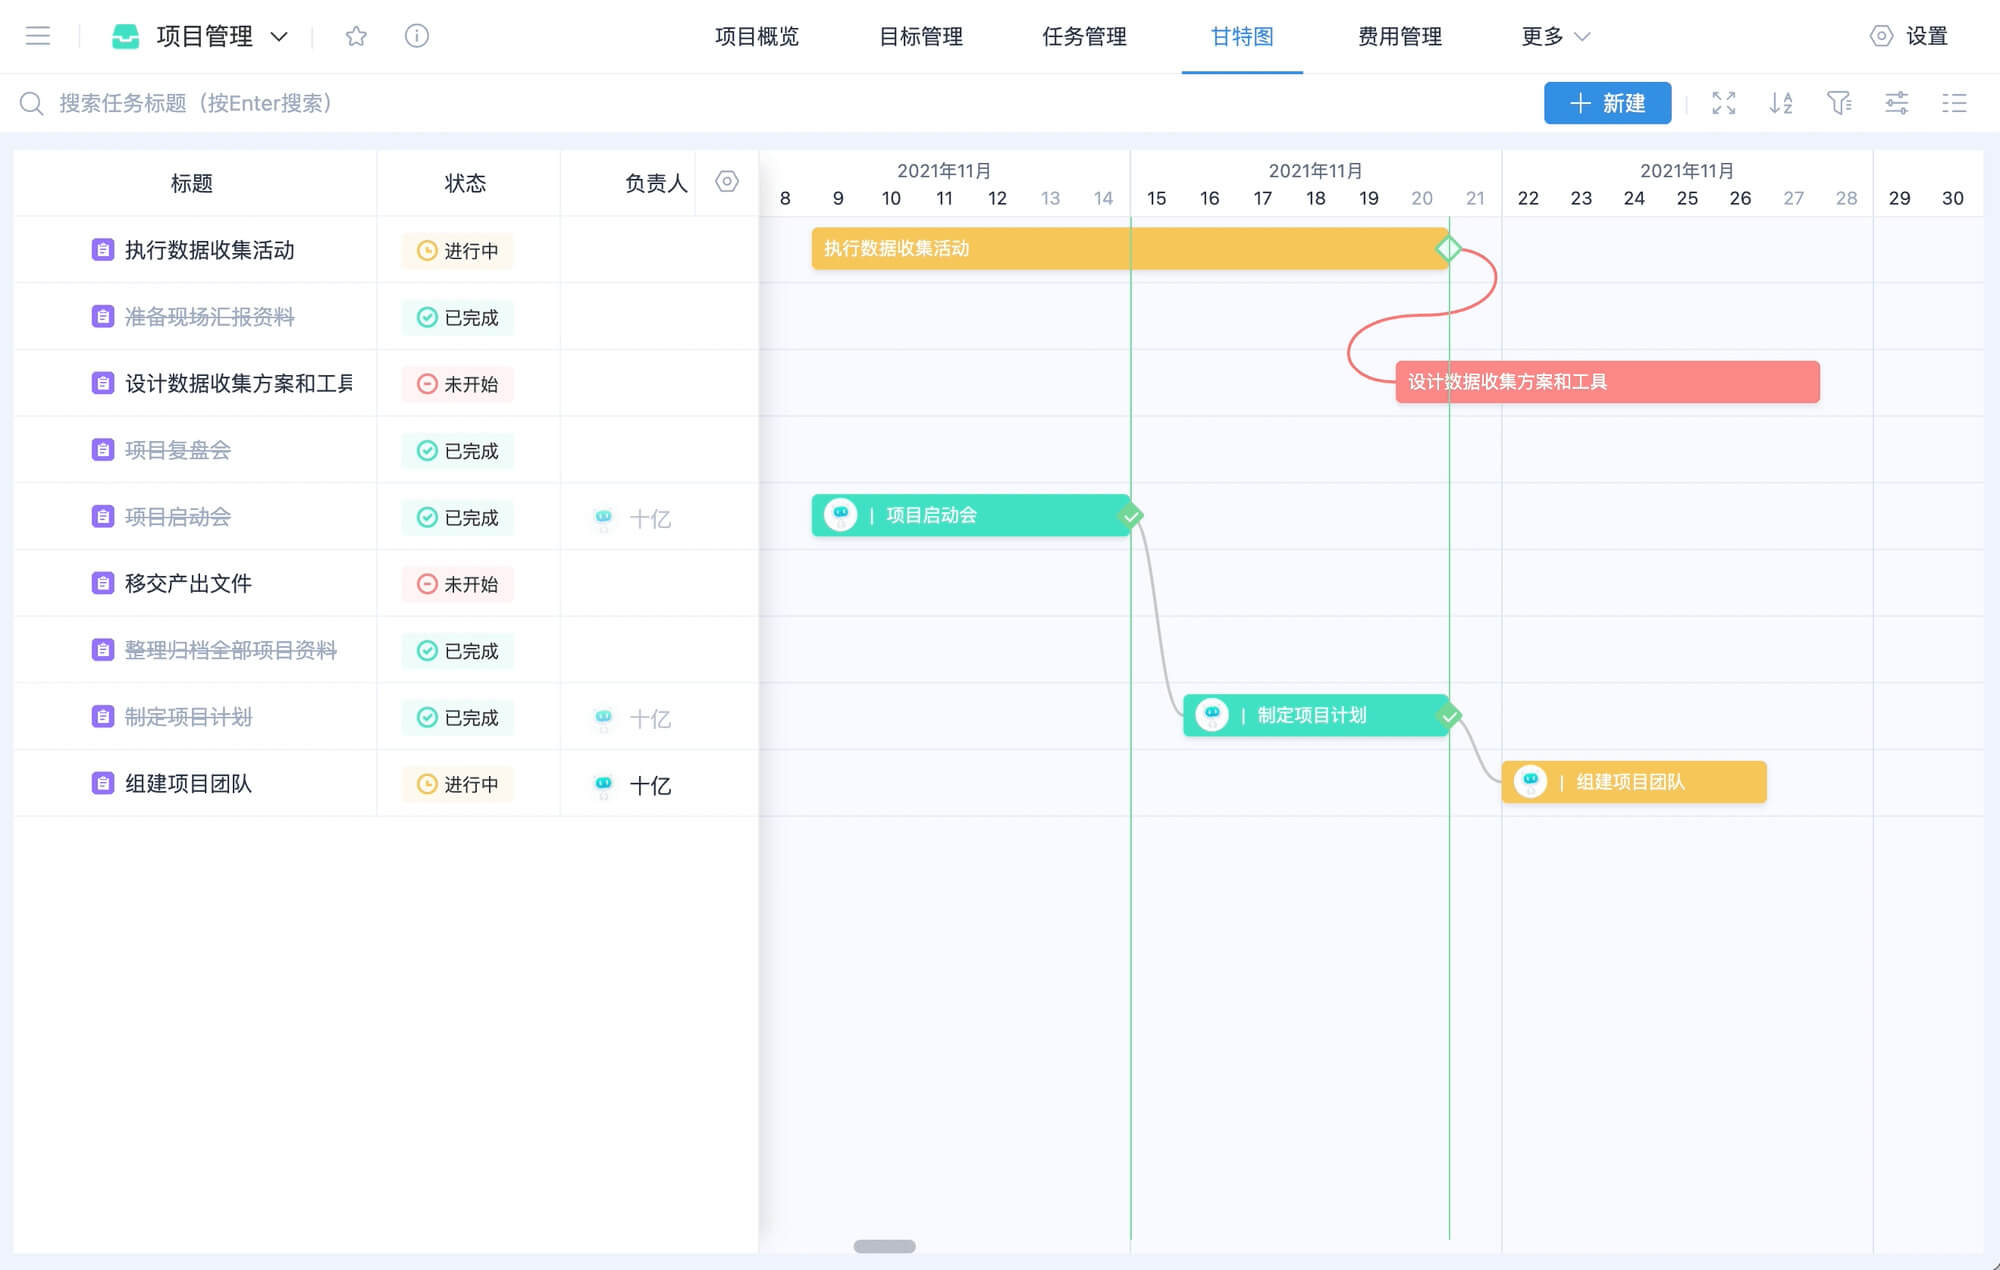The image size is (2000, 1270).
Task: Open the 进行中 status dropdown for 组建项目团队
Action: (458, 785)
